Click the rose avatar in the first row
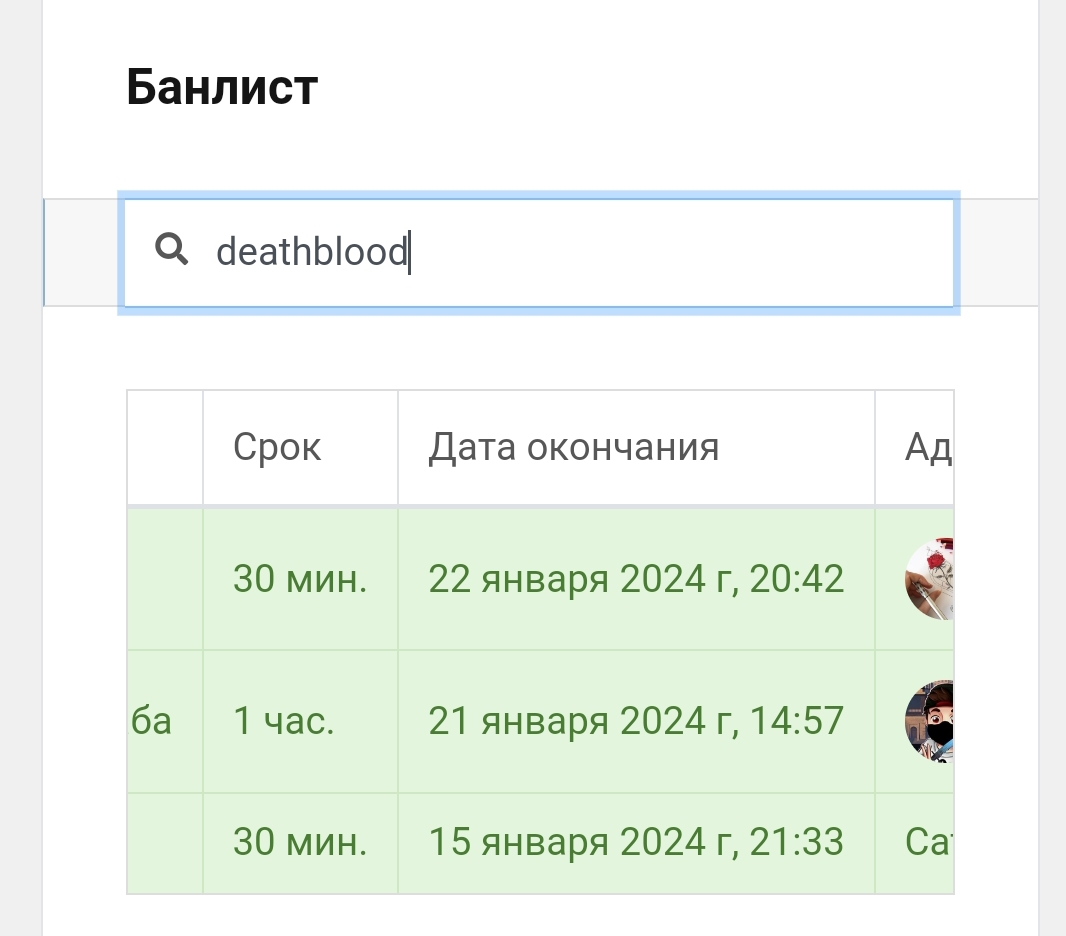1066x936 pixels. (929, 579)
